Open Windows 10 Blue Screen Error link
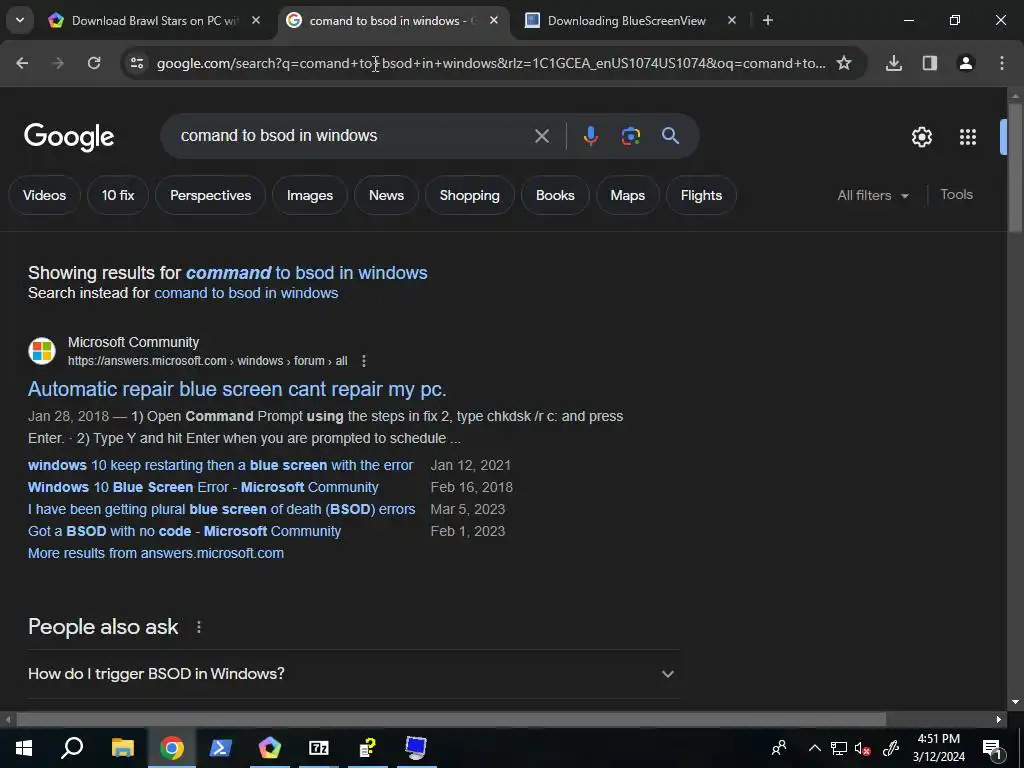 pyautogui.click(x=203, y=487)
